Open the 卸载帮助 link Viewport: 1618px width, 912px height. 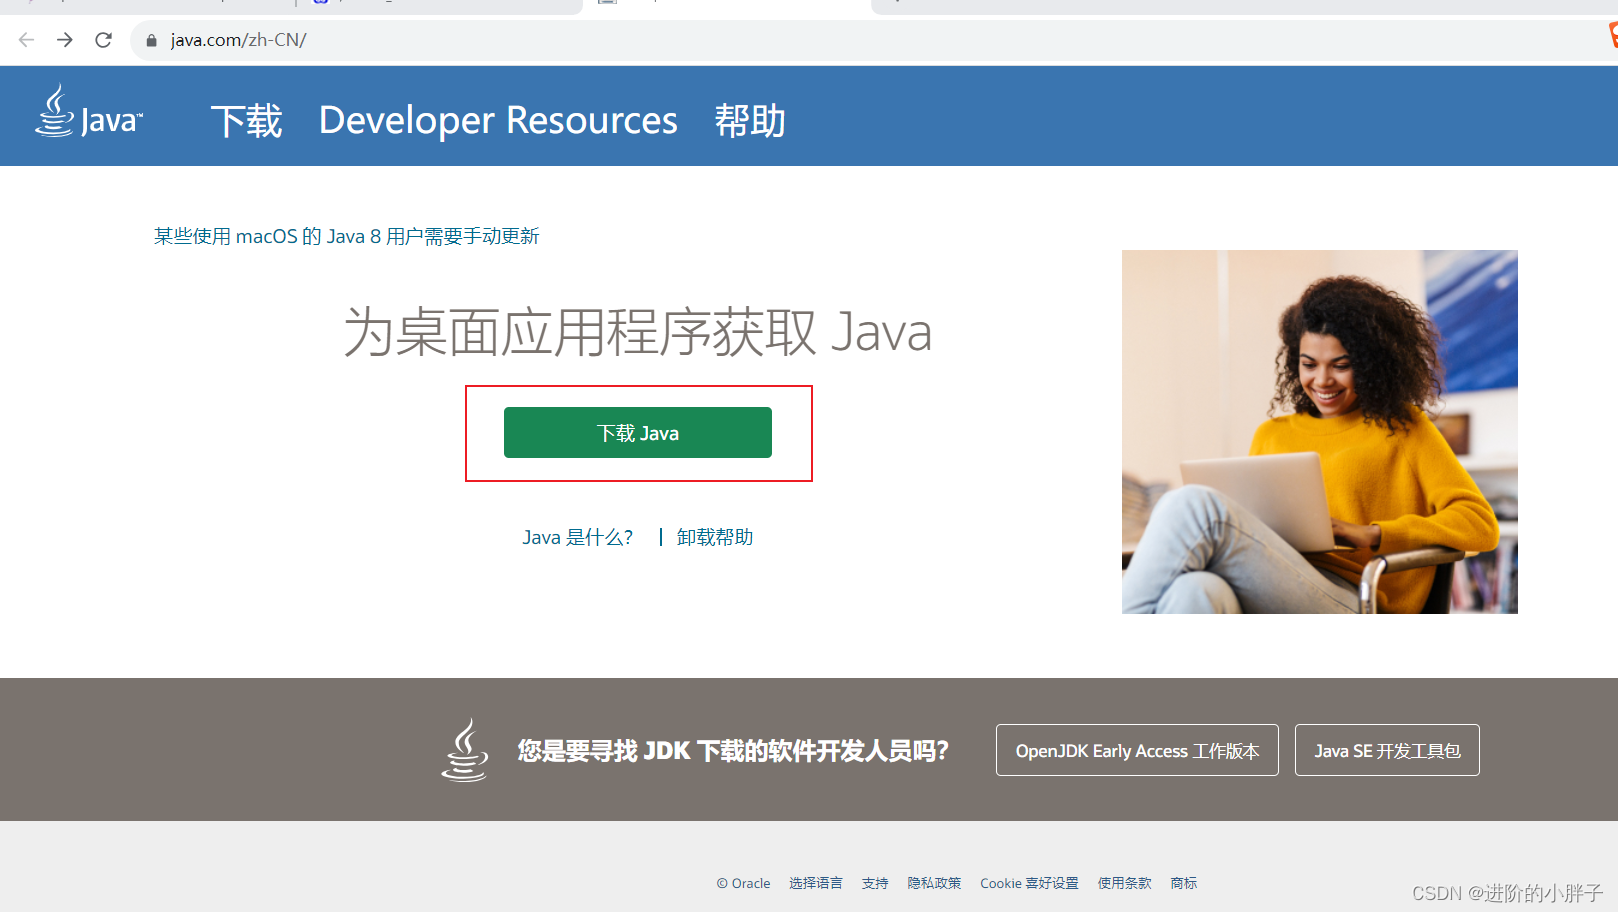[715, 537]
